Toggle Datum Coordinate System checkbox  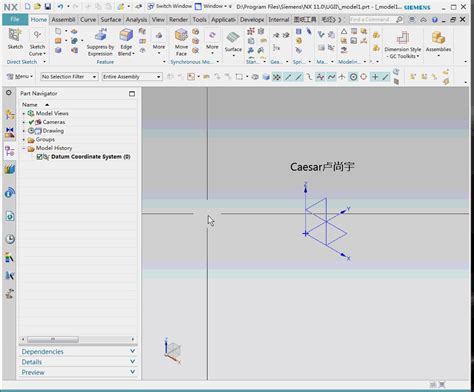tap(39, 157)
